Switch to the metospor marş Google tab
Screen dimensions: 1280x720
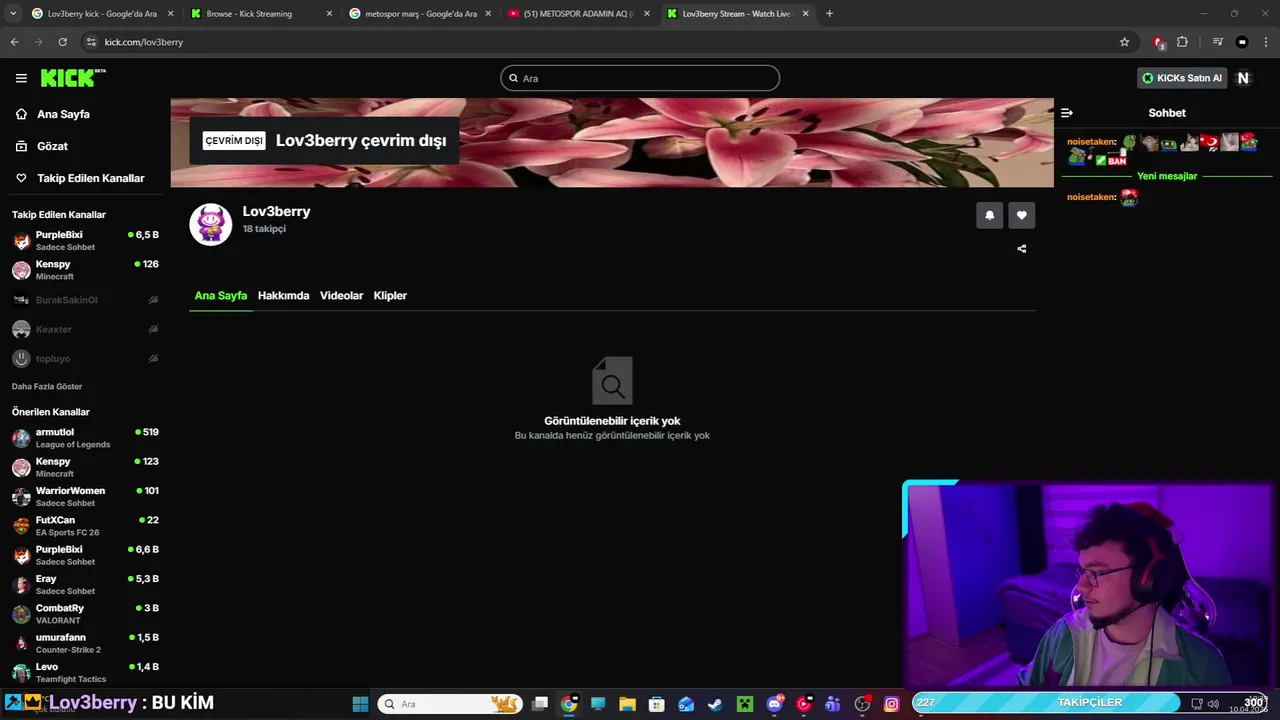(420, 14)
